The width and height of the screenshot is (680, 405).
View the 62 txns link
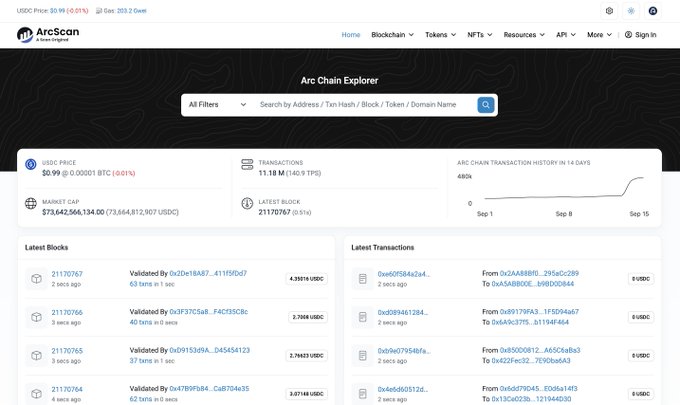141,399
